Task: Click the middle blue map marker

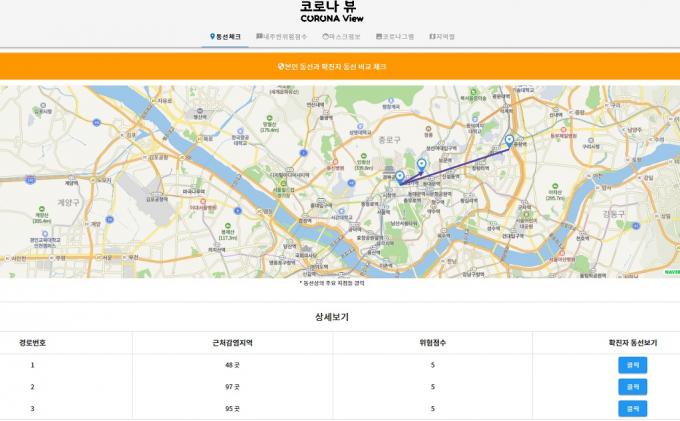Action: pos(421,165)
